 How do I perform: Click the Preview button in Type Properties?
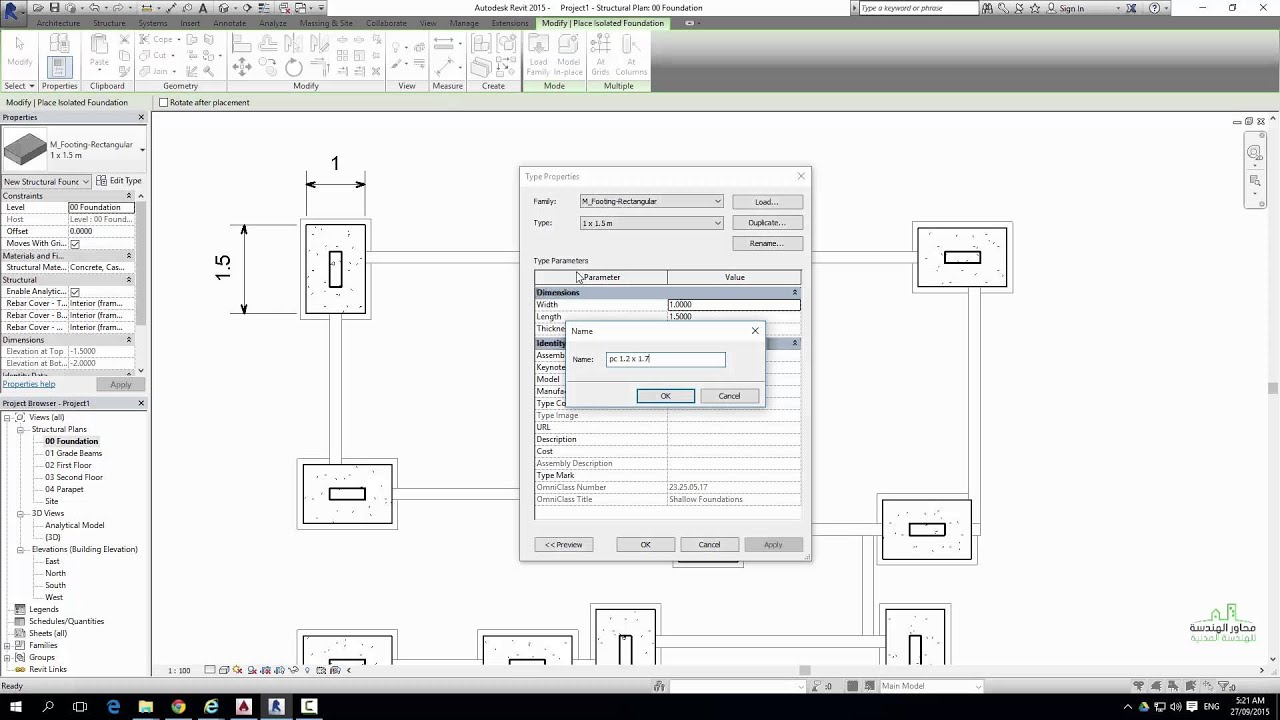point(564,545)
